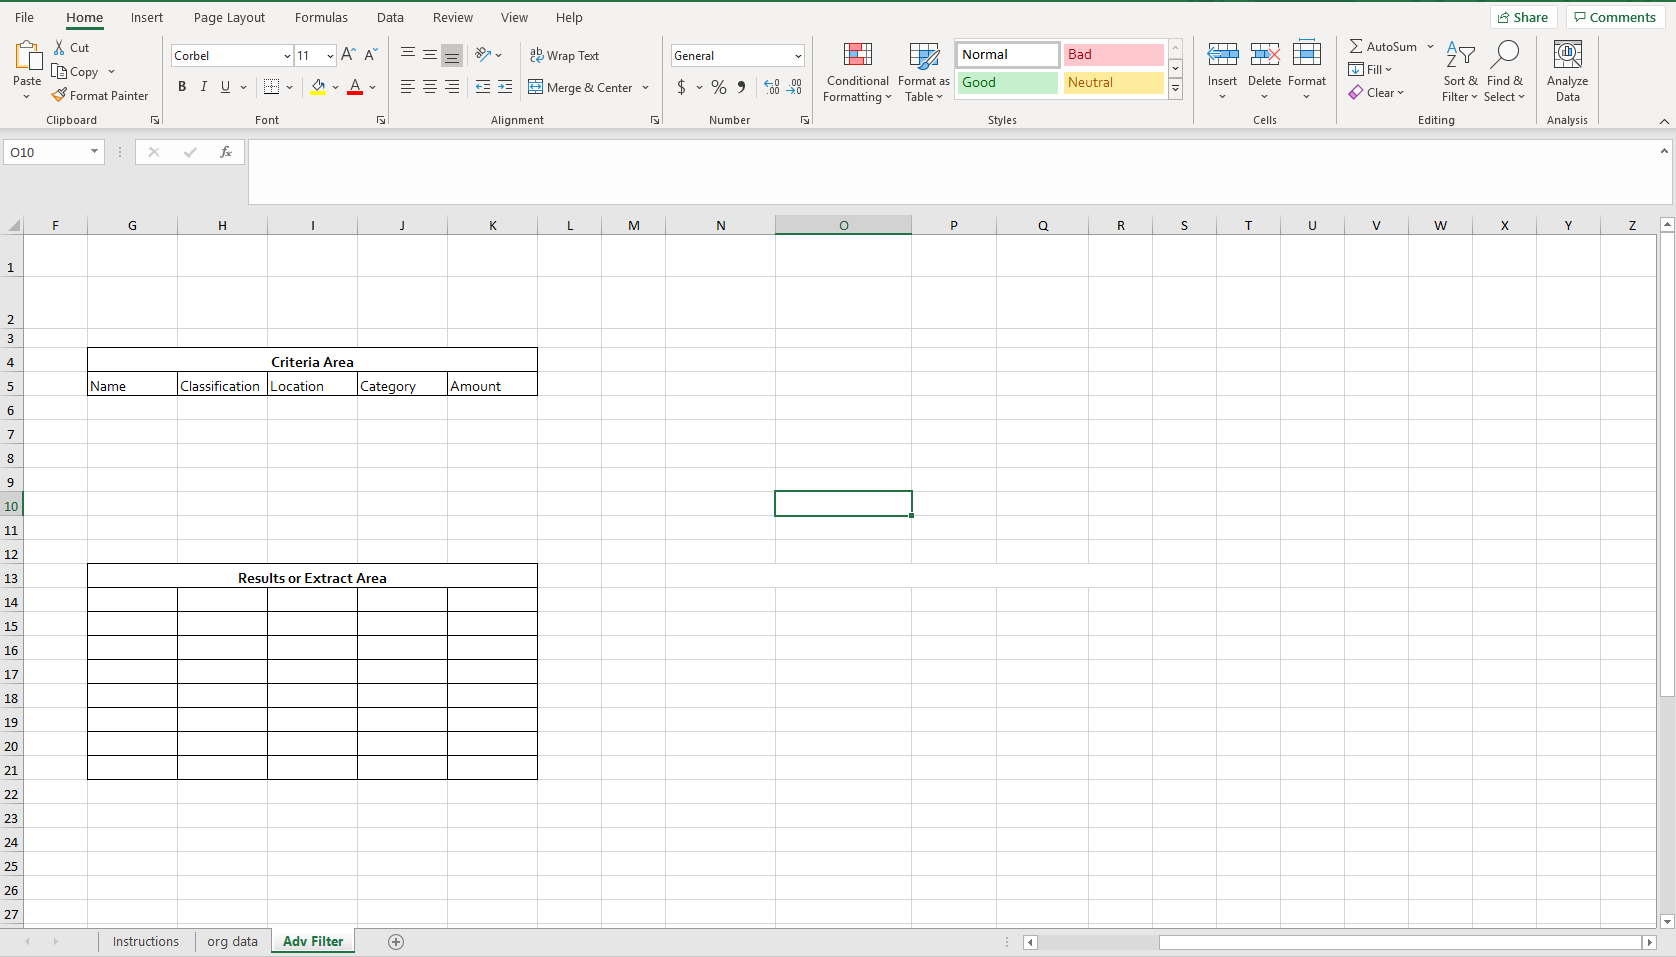This screenshot has width=1676, height=957.
Task: Click the Share button
Action: tap(1523, 17)
